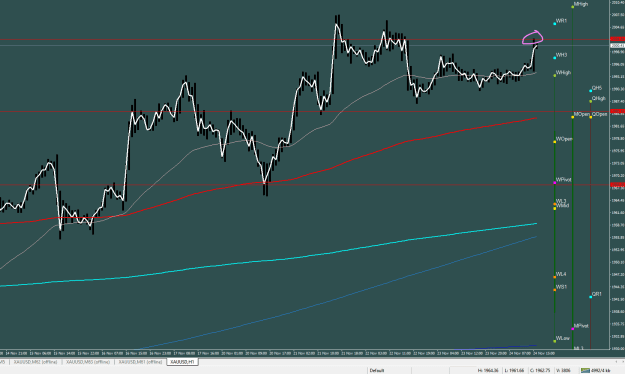This screenshot has height=374, width=625.
Task: Select the C: 1962.75 status value
Action: pyautogui.click(x=540, y=370)
